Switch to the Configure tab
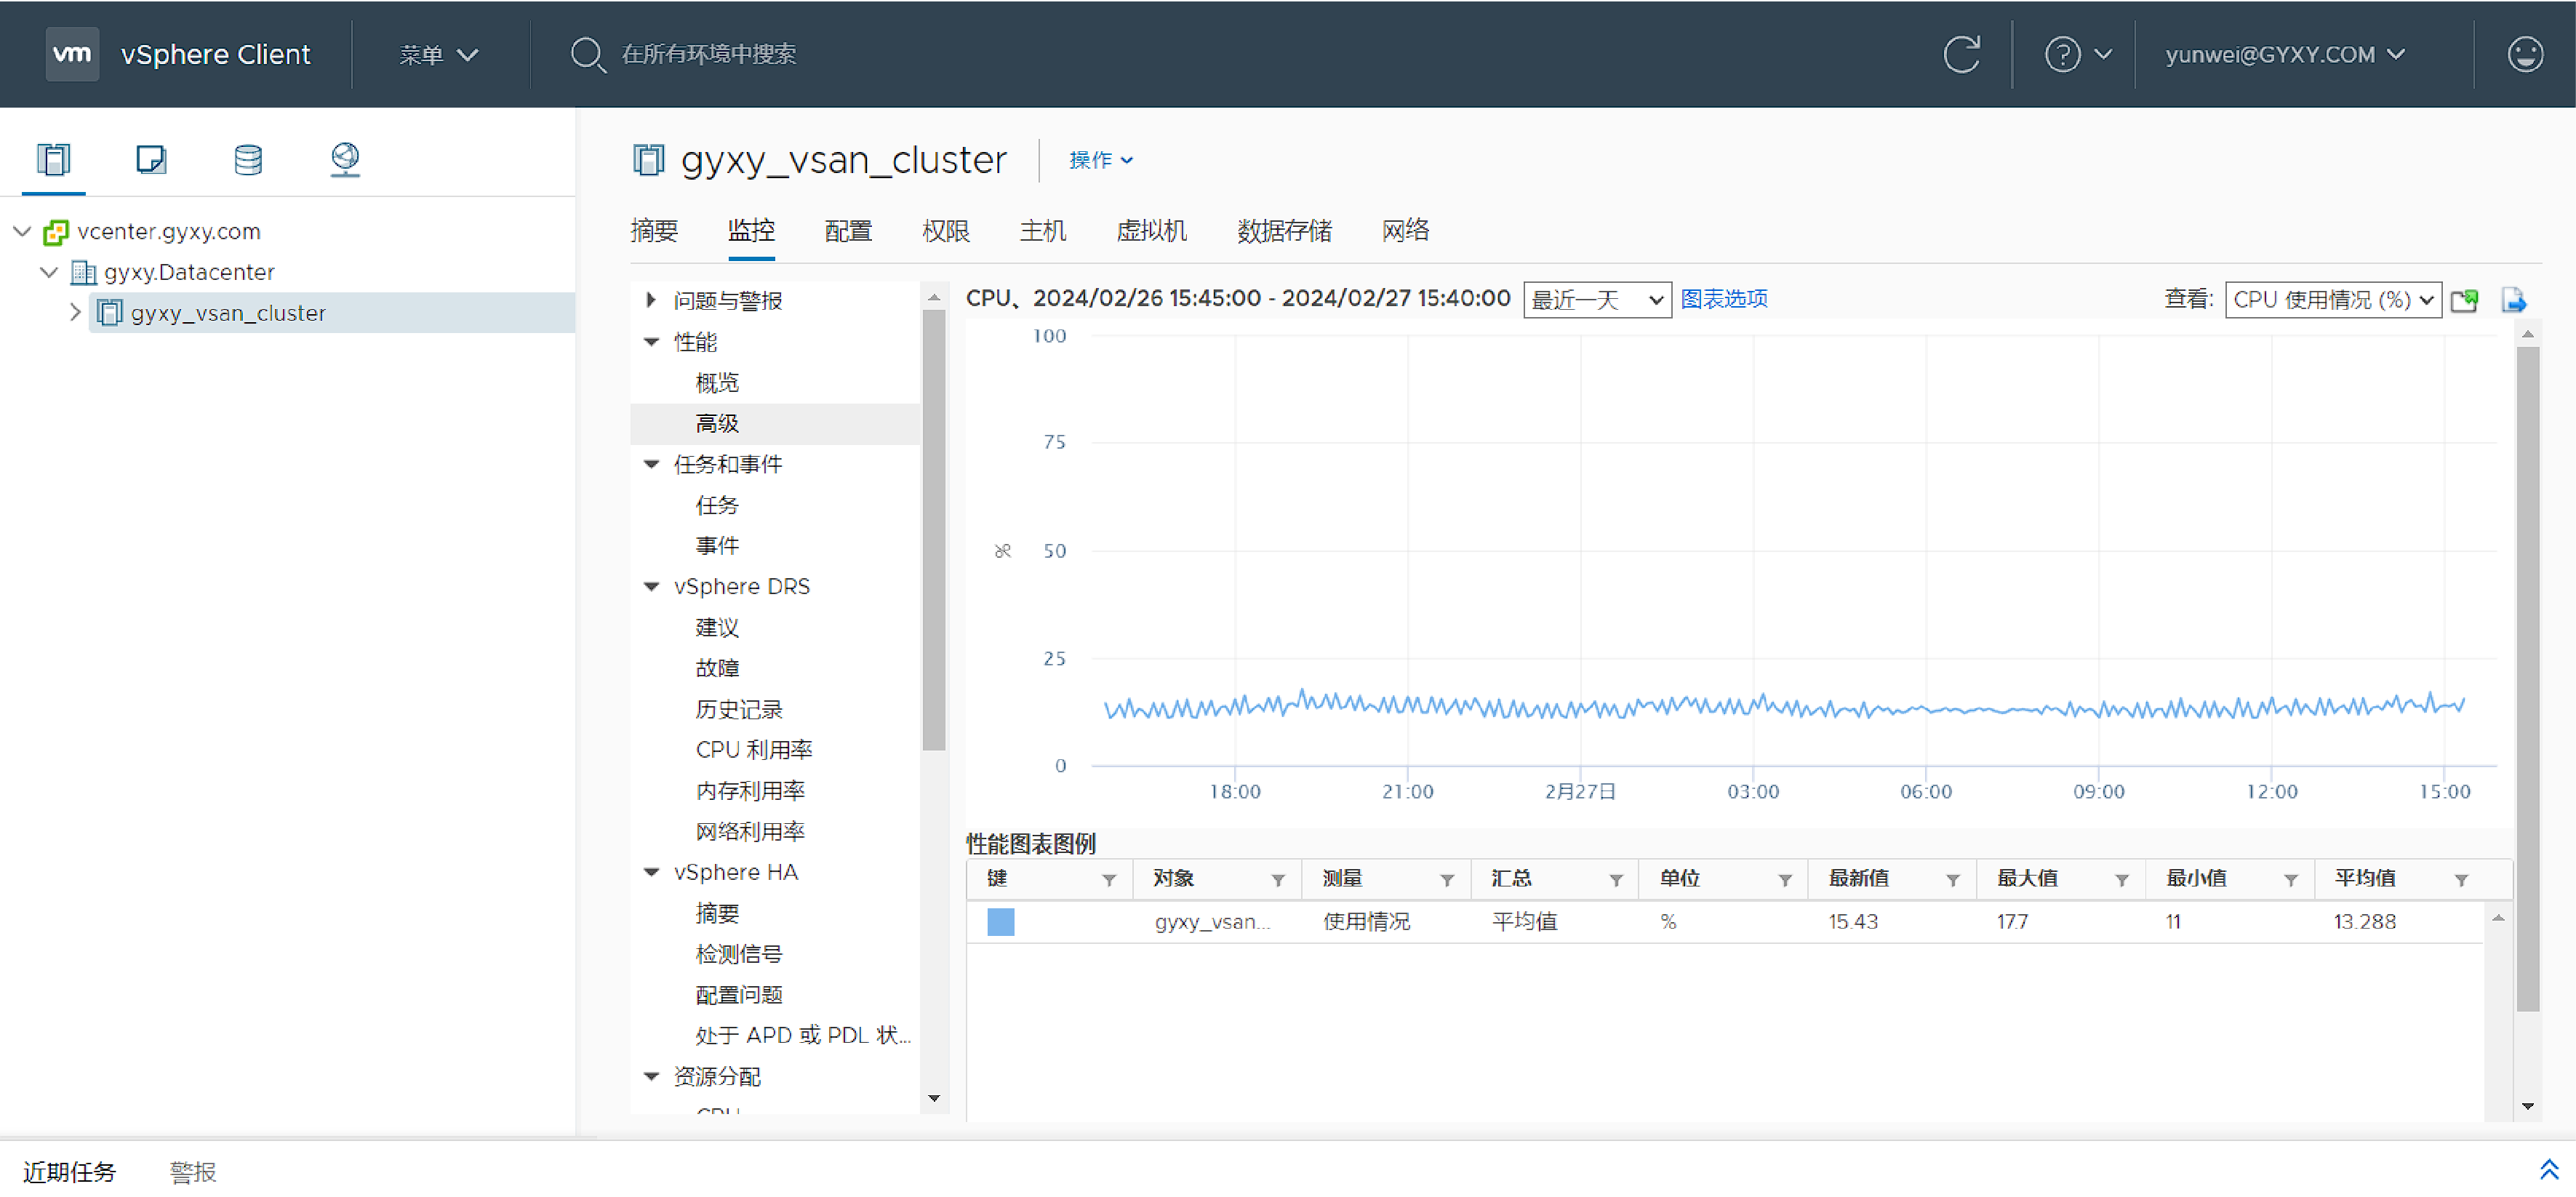 pos(847,231)
